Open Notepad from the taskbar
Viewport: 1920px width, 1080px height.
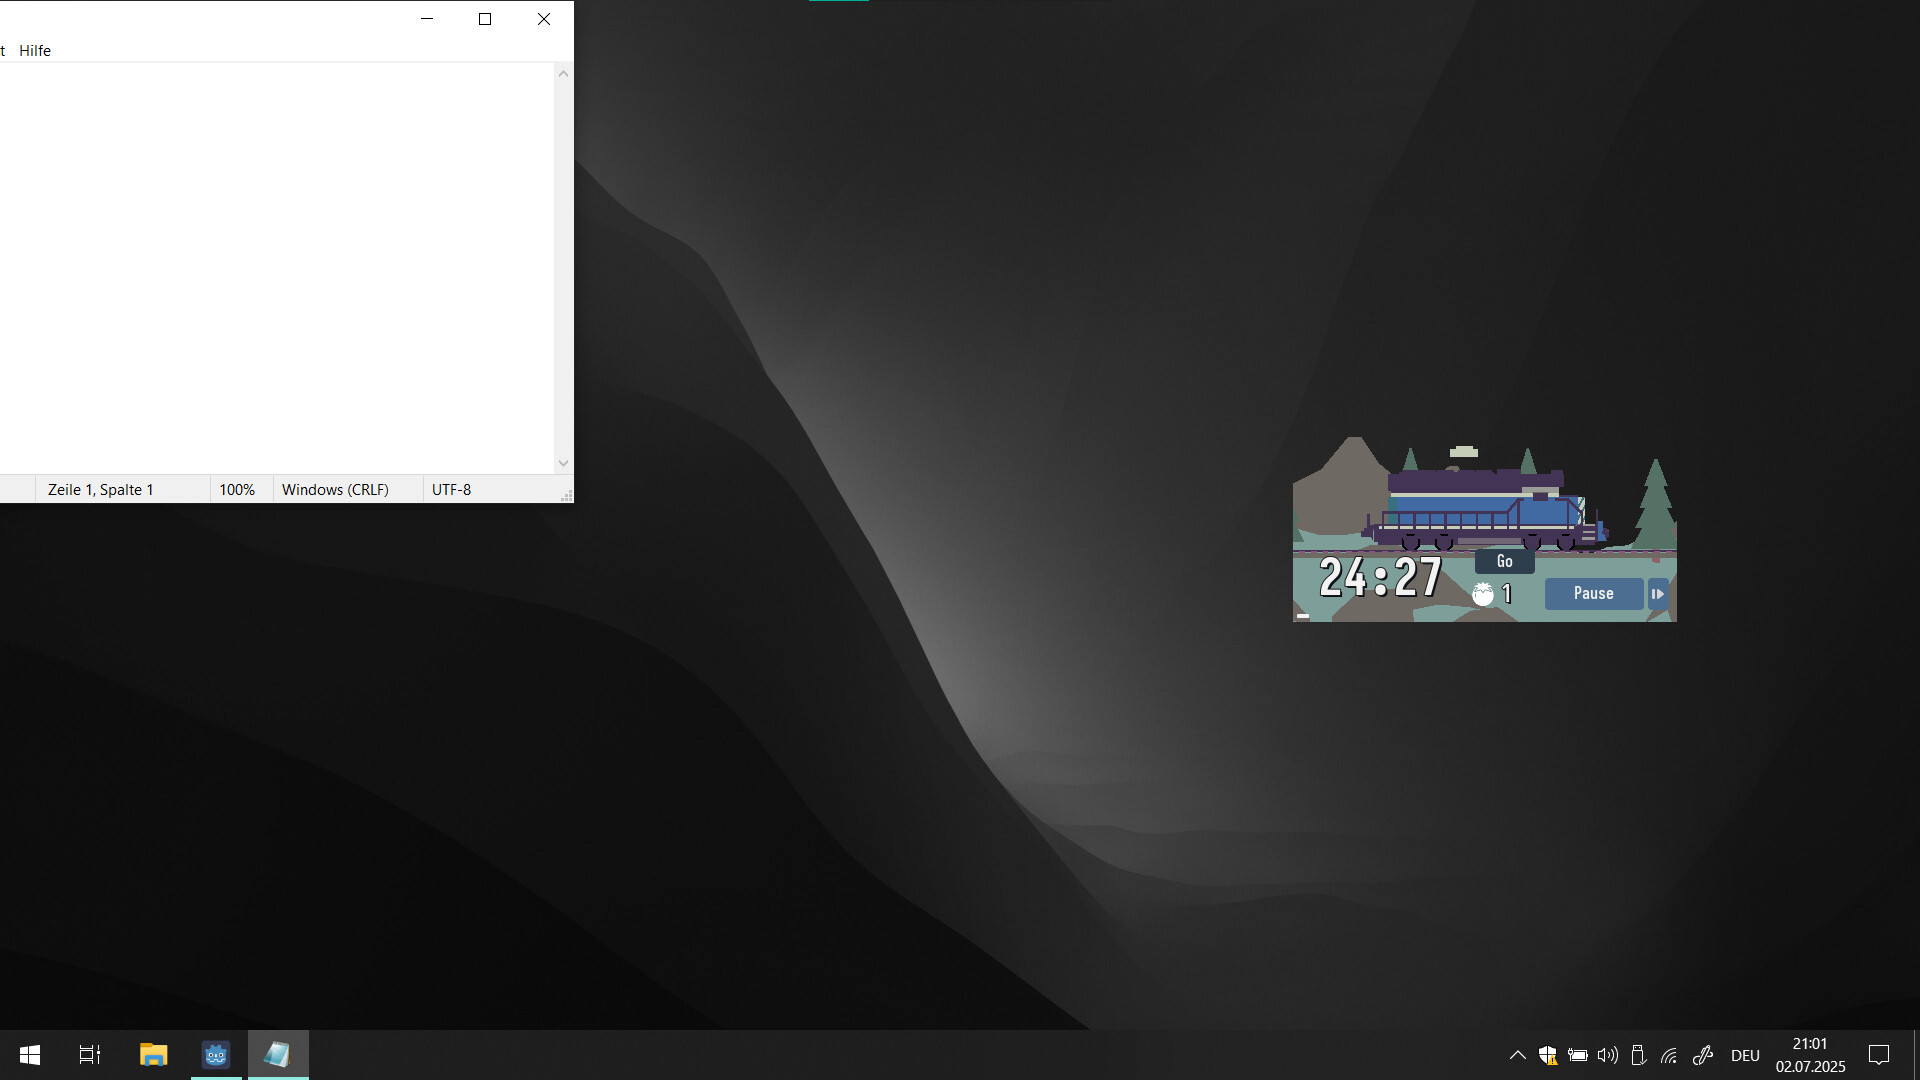tap(278, 1054)
